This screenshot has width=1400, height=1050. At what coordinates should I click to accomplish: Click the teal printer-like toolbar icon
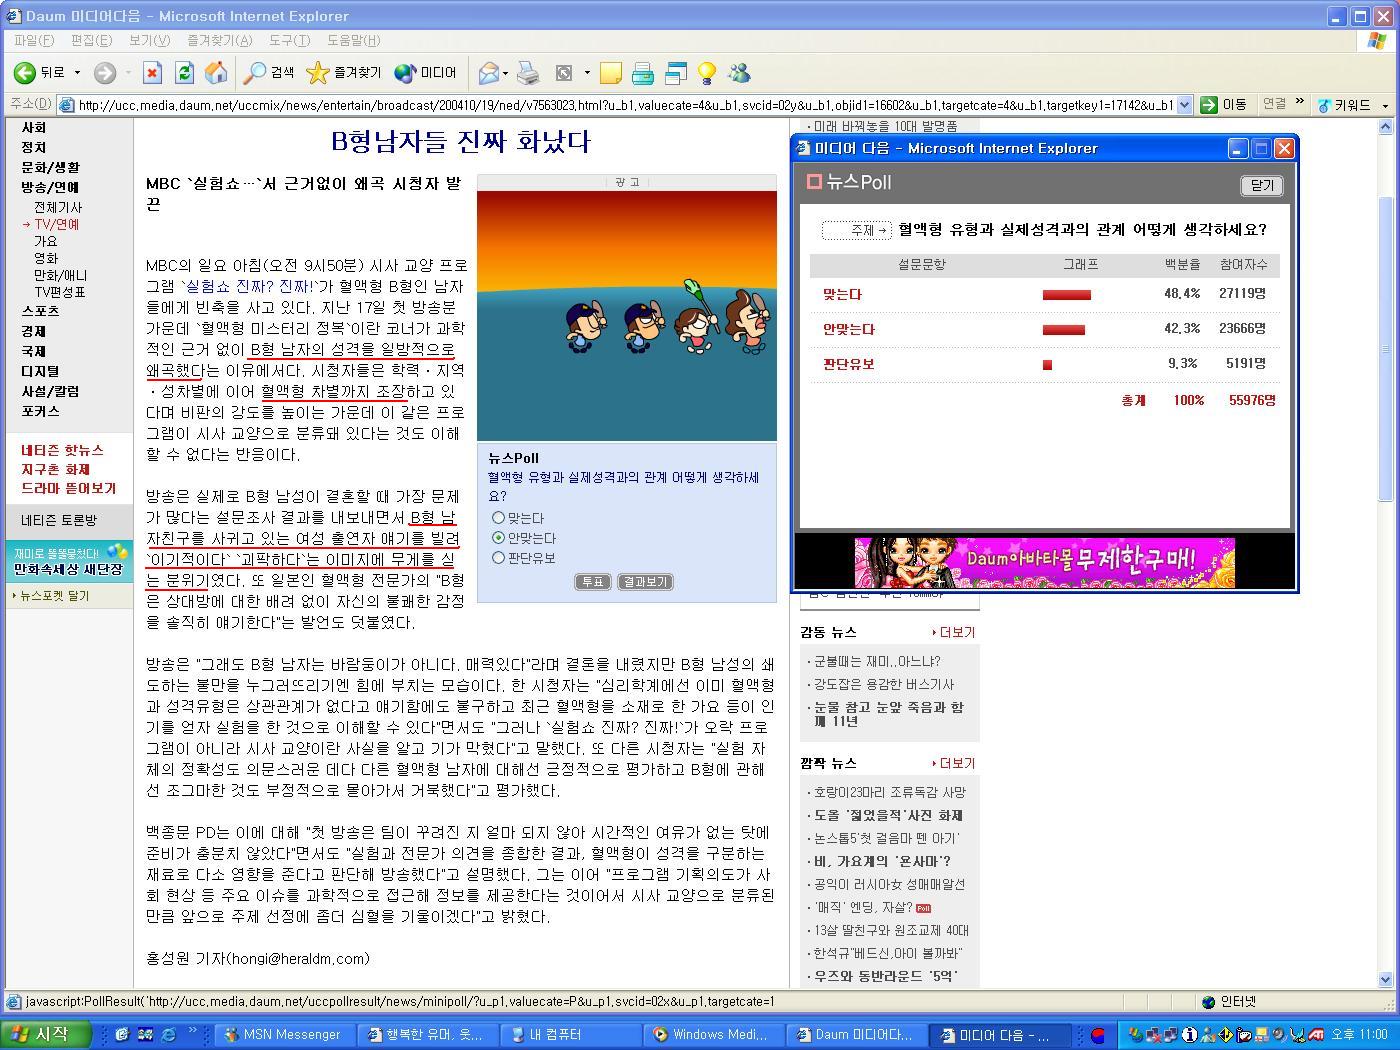point(643,72)
